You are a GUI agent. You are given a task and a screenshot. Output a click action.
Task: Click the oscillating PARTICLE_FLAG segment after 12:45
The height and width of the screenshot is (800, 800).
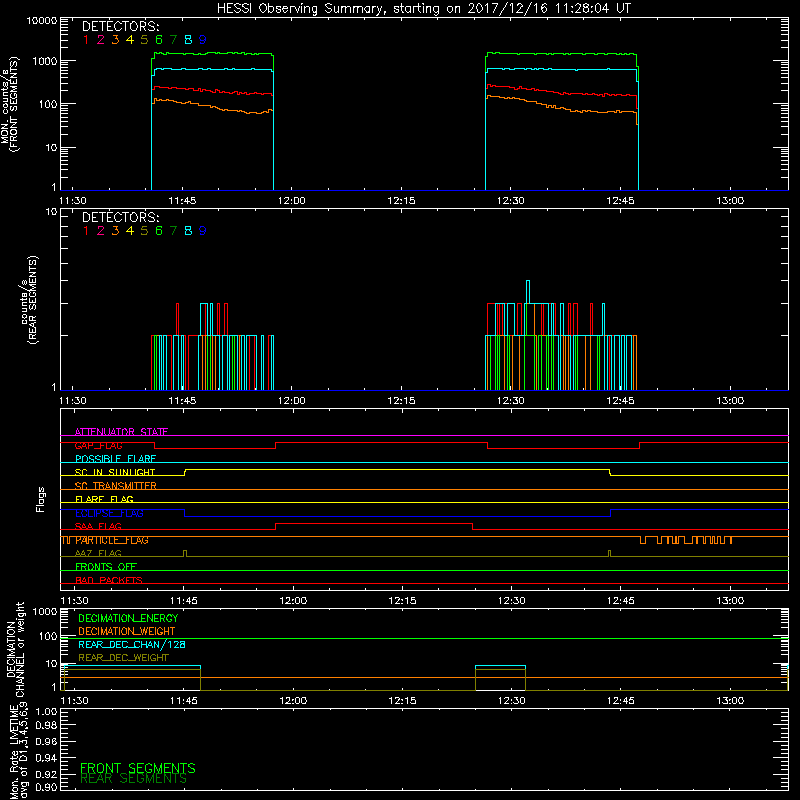click(x=686, y=540)
